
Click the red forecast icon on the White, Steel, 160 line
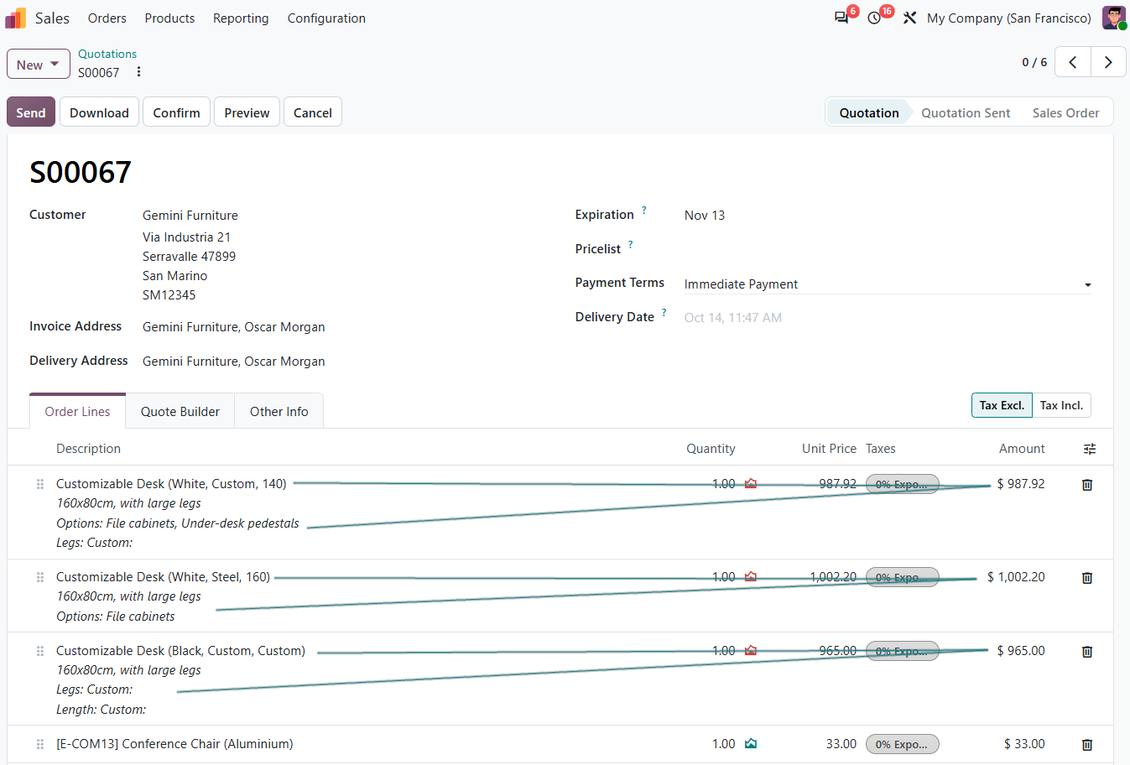point(751,577)
